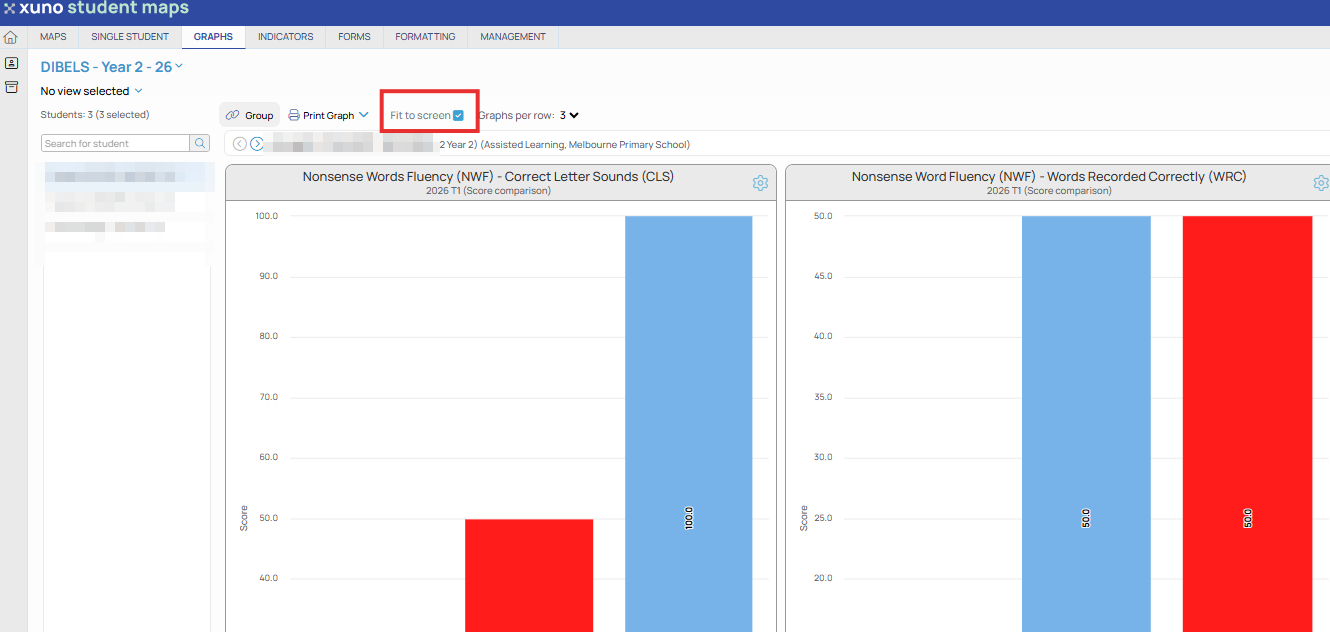Click the red bar in CLS graph

point(529,575)
